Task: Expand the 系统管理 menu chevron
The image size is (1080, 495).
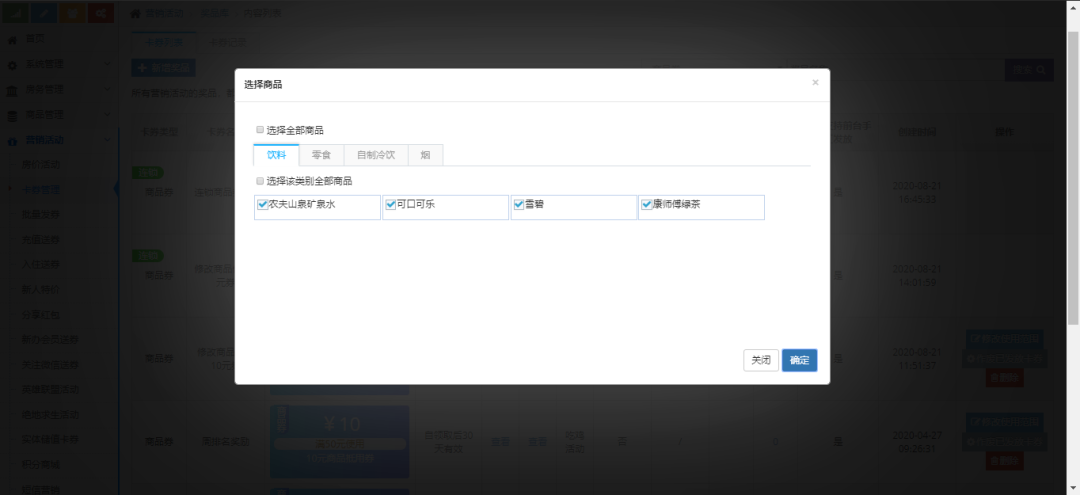Action: [x=107, y=64]
